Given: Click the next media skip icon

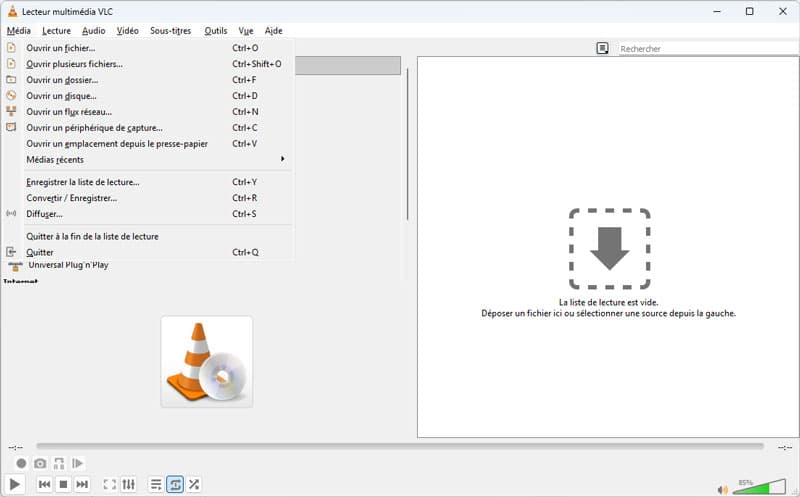Looking at the screenshot, I should coord(82,485).
